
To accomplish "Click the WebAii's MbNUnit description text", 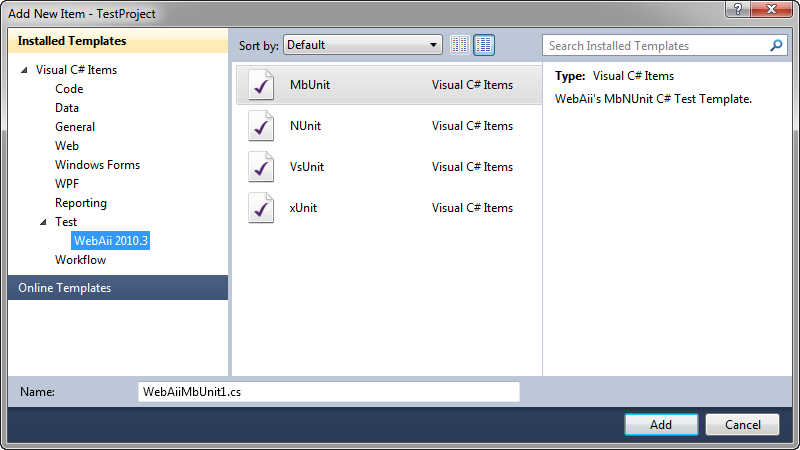I will [x=654, y=99].
